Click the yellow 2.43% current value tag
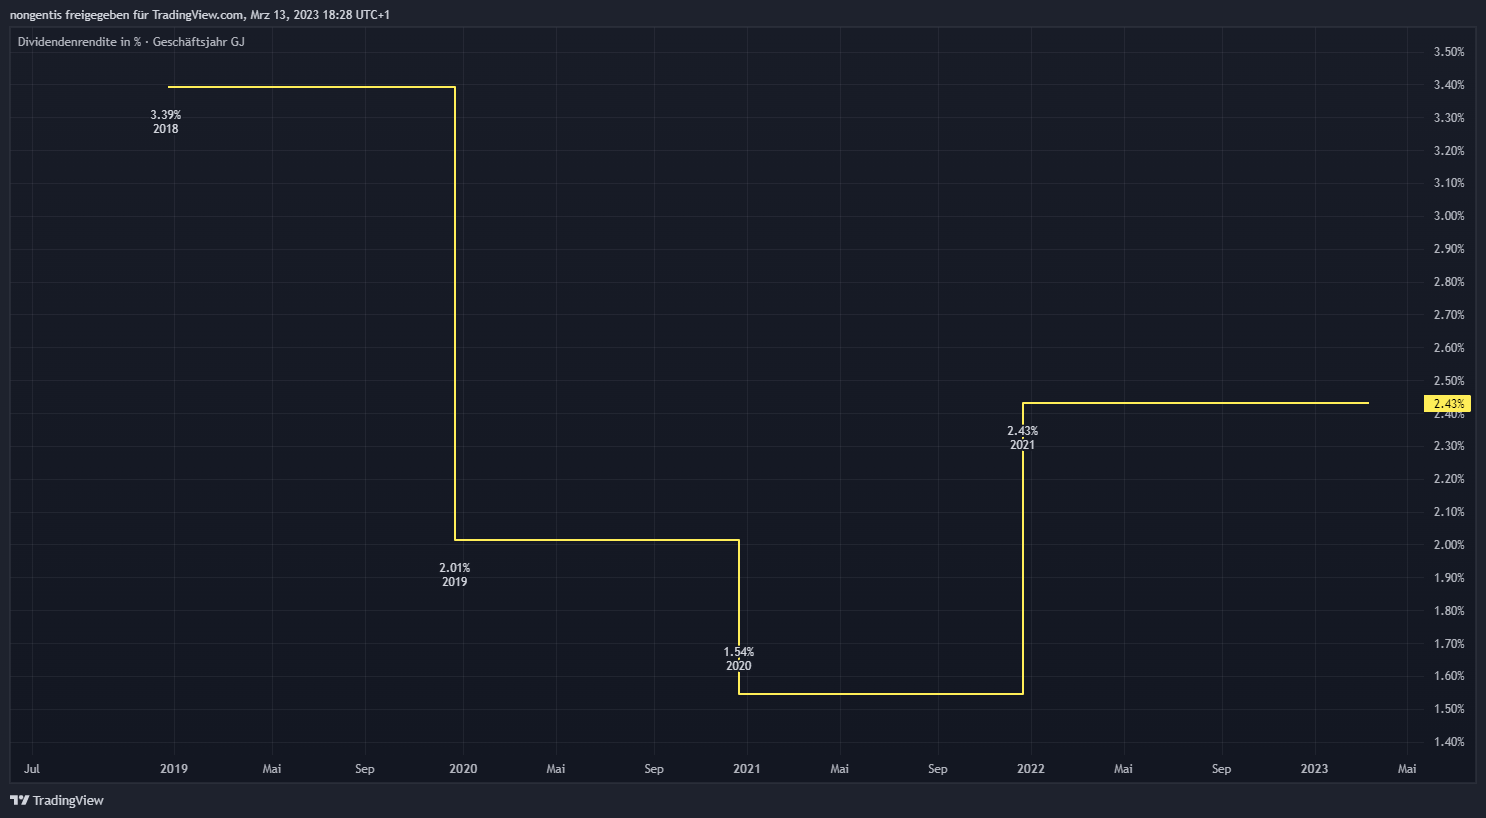The image size is (1486, 818). 1448,404
